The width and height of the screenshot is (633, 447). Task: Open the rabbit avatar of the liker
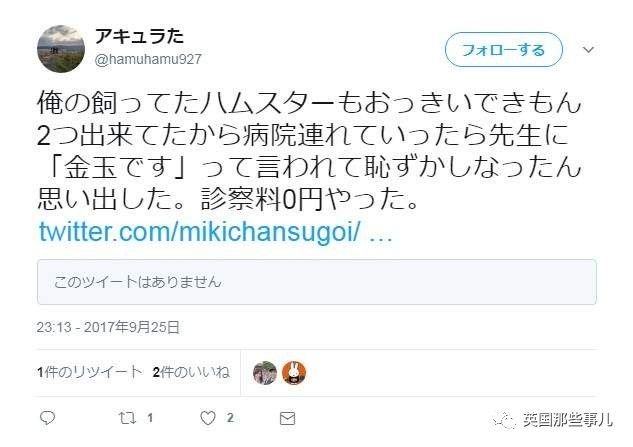[294, 373]
